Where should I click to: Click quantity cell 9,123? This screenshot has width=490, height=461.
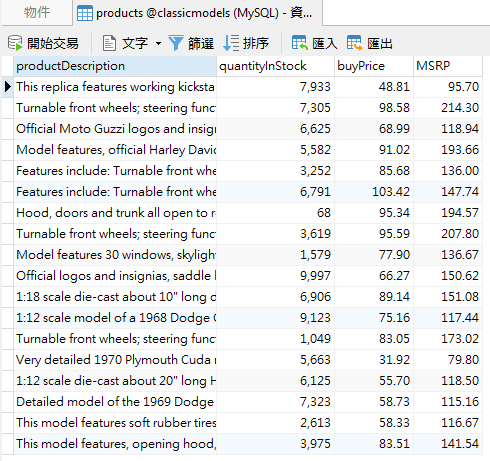275,318
